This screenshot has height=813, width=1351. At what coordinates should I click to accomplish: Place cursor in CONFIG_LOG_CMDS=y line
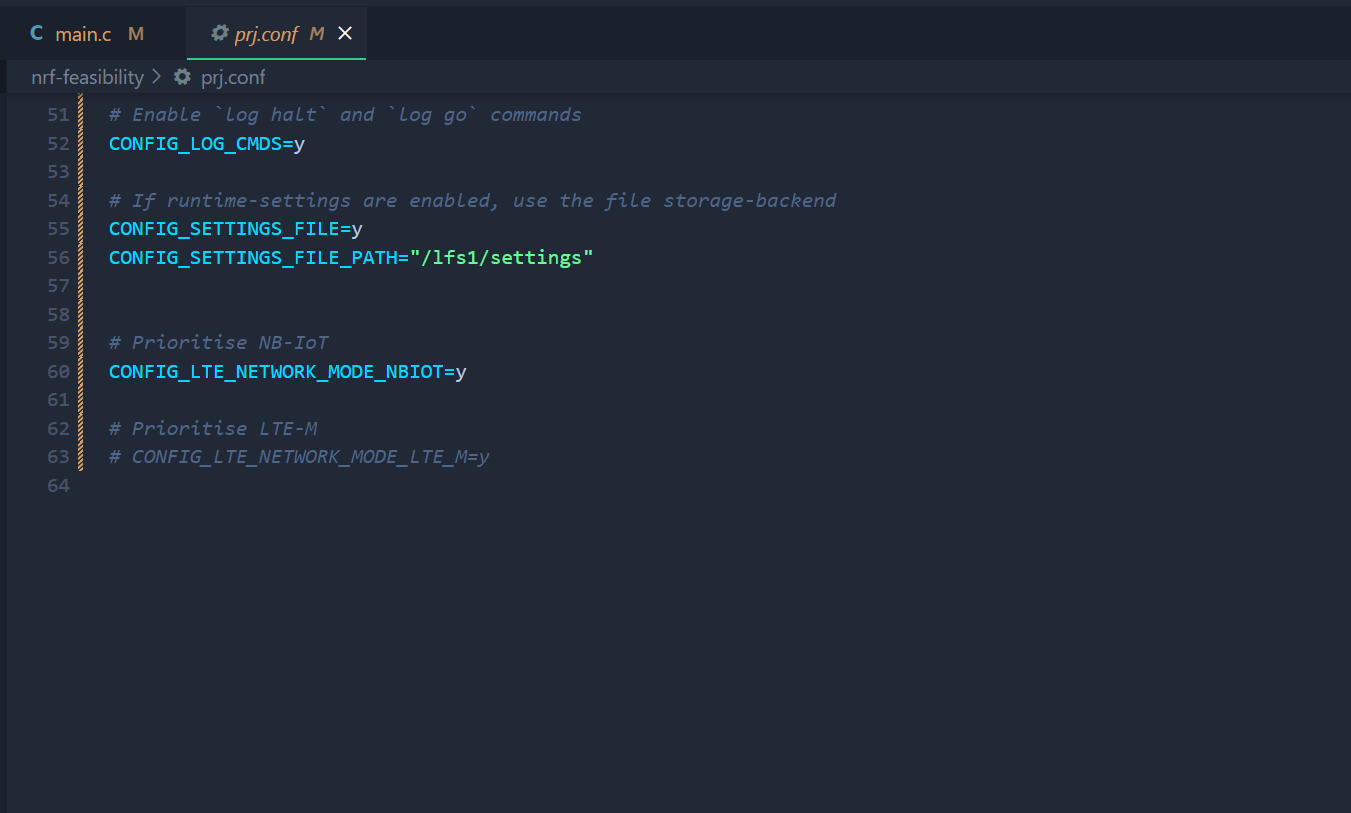click(x=207, y=143)
